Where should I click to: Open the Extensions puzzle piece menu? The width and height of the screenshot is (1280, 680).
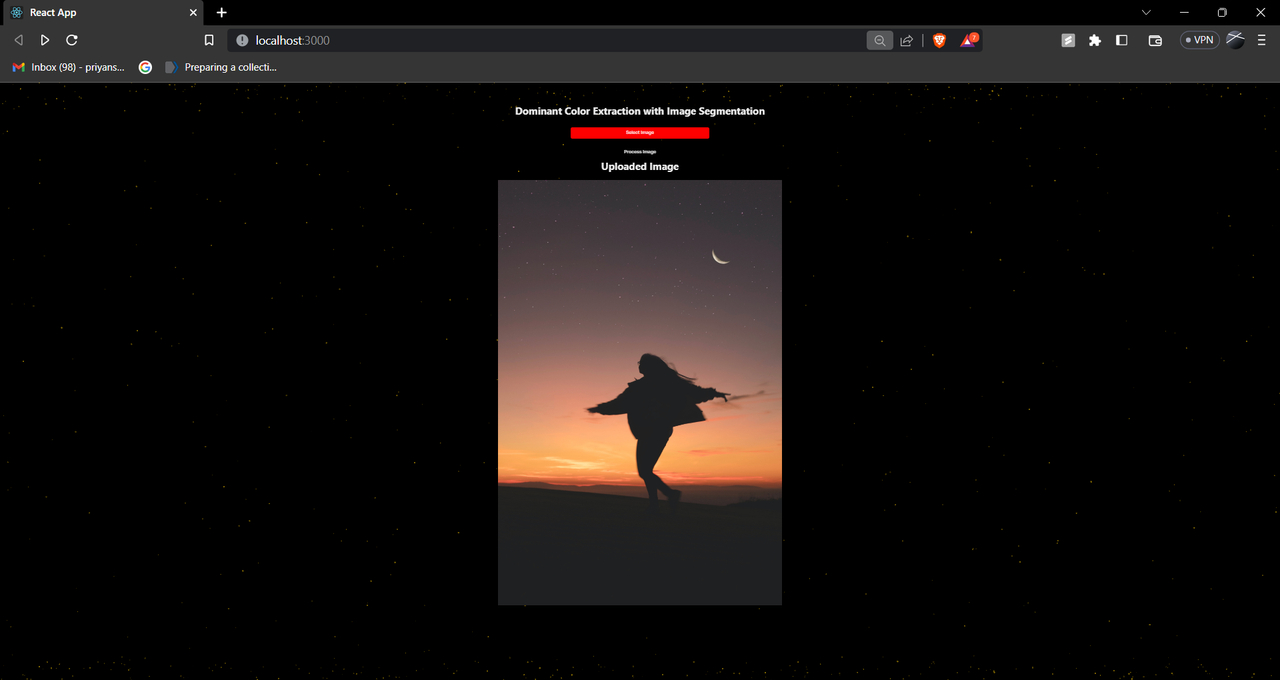tap(1095, 40)
